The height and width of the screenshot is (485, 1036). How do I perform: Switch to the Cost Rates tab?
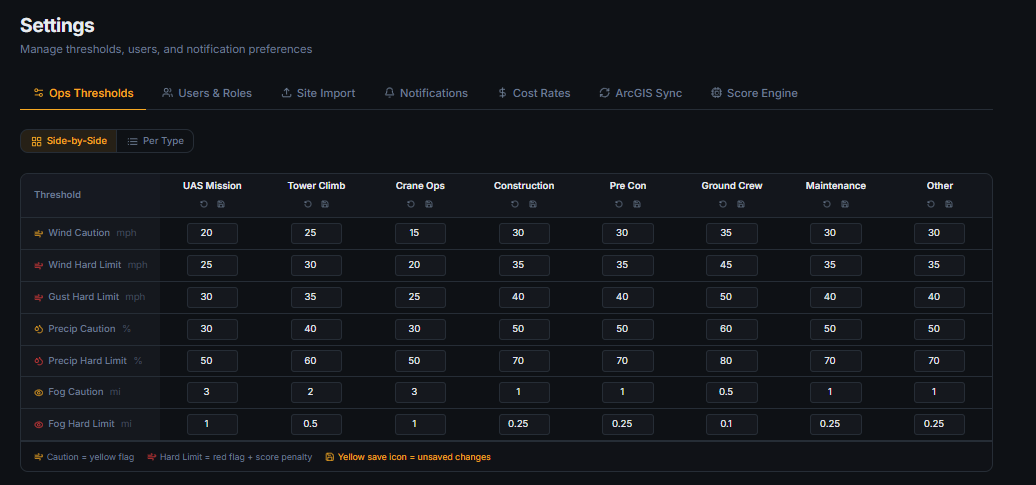(x=534, y=93)
